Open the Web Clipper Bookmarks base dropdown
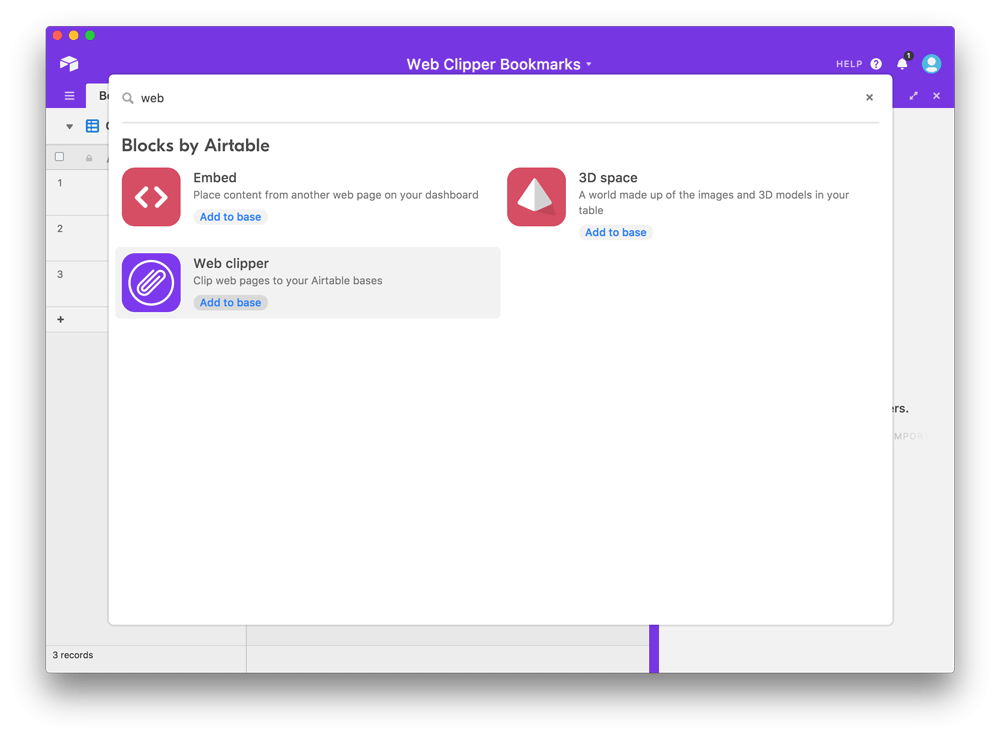The height and width of the screenshot is (738, 1000). pyautogui.click(x=499, y=64)
